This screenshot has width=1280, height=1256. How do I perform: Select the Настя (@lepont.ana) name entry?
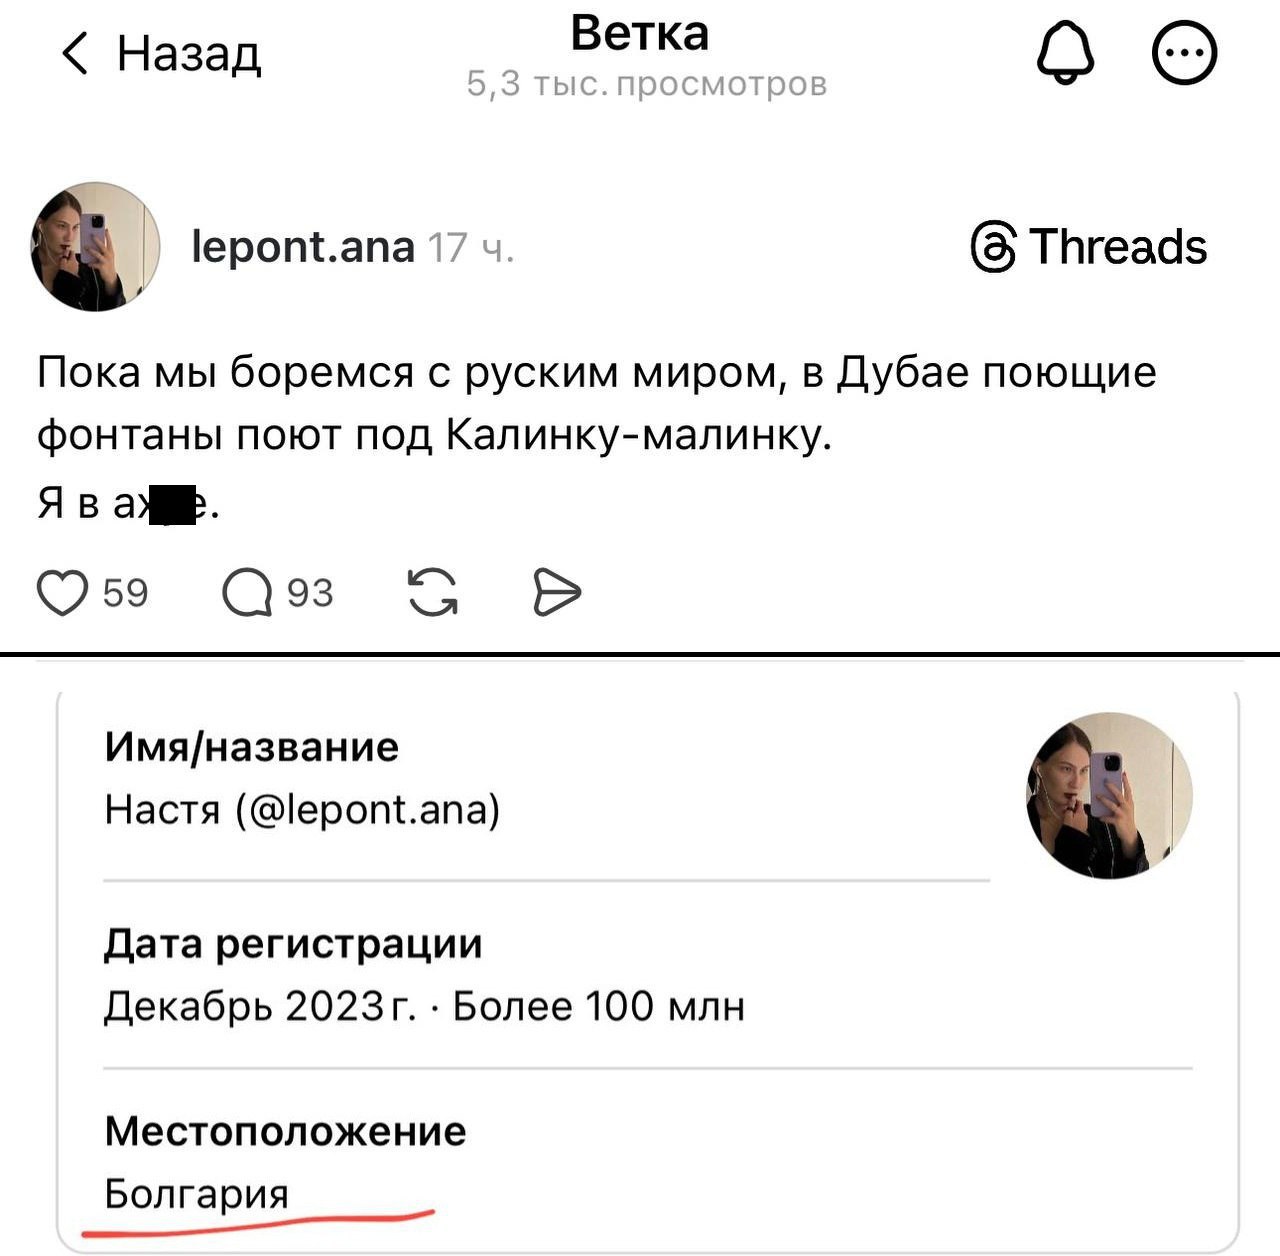(302, 809)
